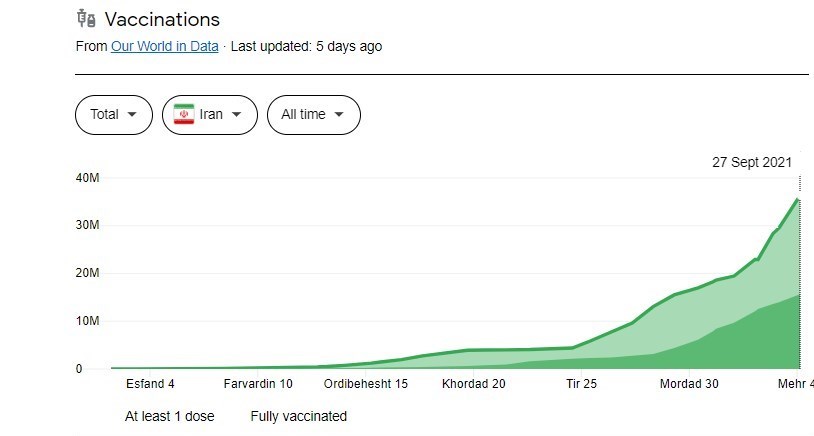Viewport: 814px width, 436px height.
Task: Select the Fully vaccinated legend label
Action: tap(299, 416)
